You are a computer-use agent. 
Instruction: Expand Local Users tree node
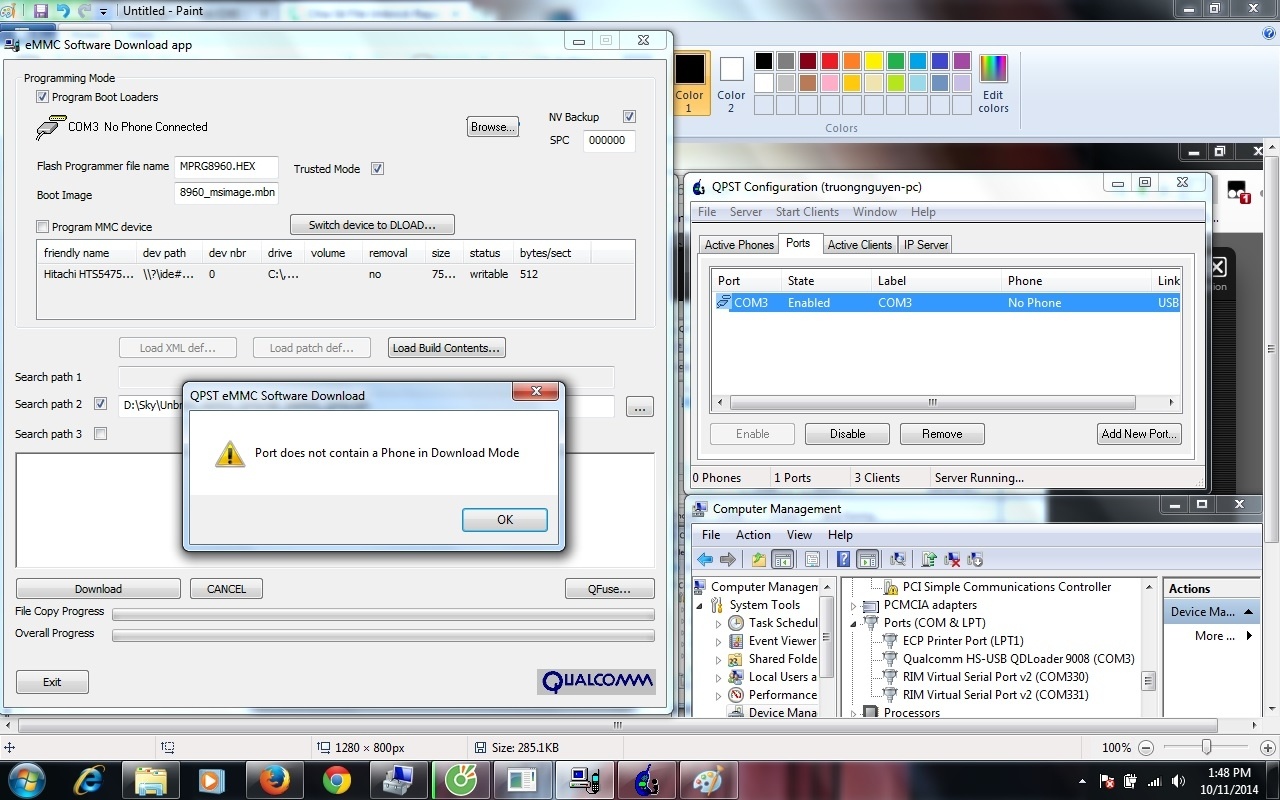click(x=718, y=677)
